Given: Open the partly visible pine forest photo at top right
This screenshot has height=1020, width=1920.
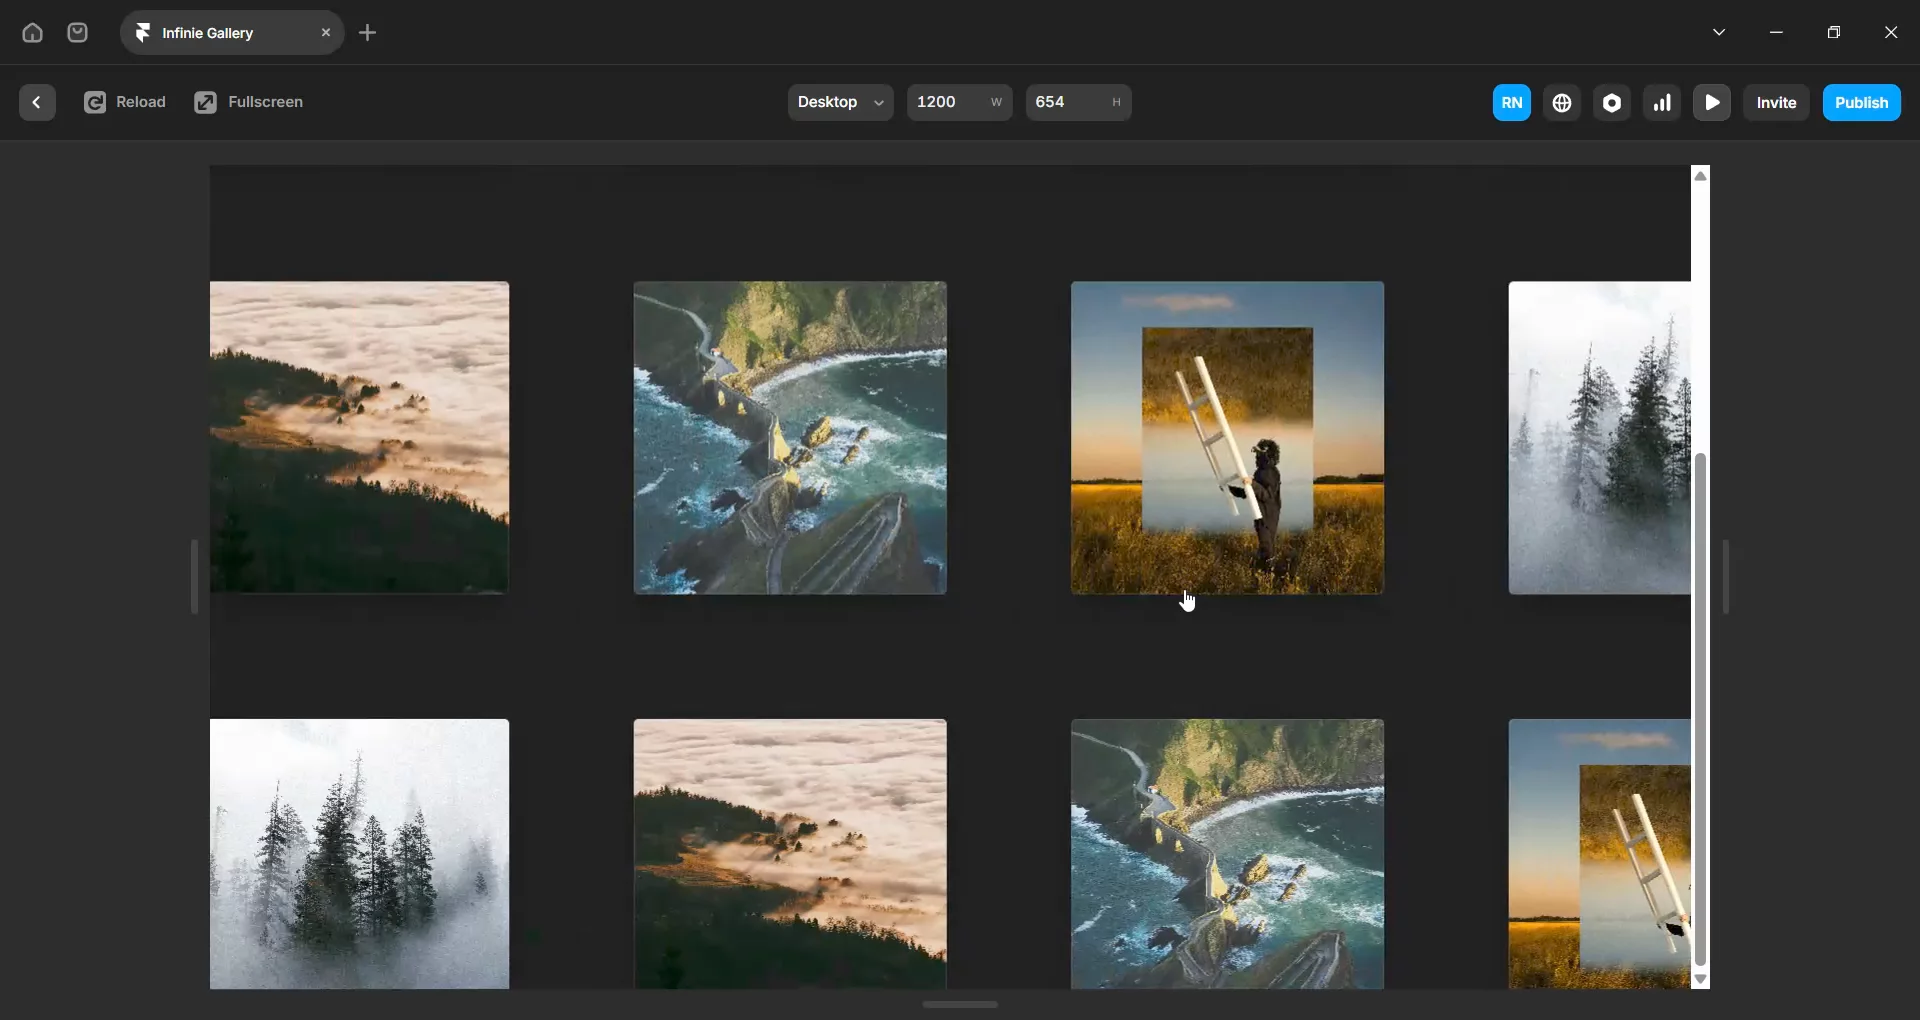Looking at the screenshot, I should tap(1600, 438).
